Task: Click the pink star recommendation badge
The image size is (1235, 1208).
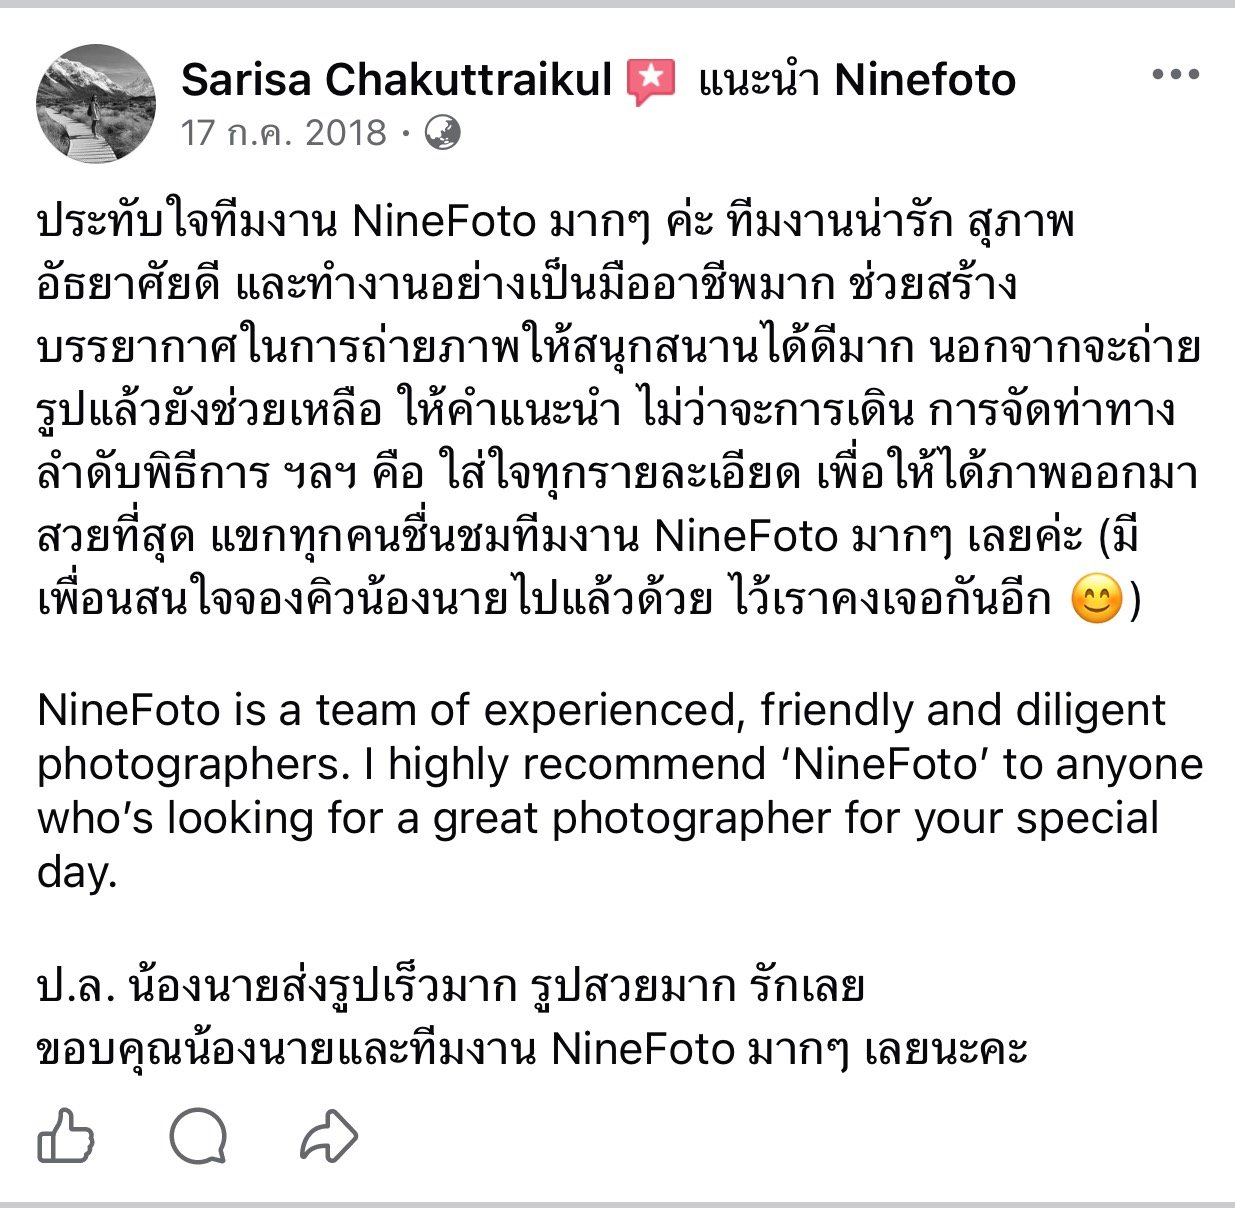Action: coord(651,82)
